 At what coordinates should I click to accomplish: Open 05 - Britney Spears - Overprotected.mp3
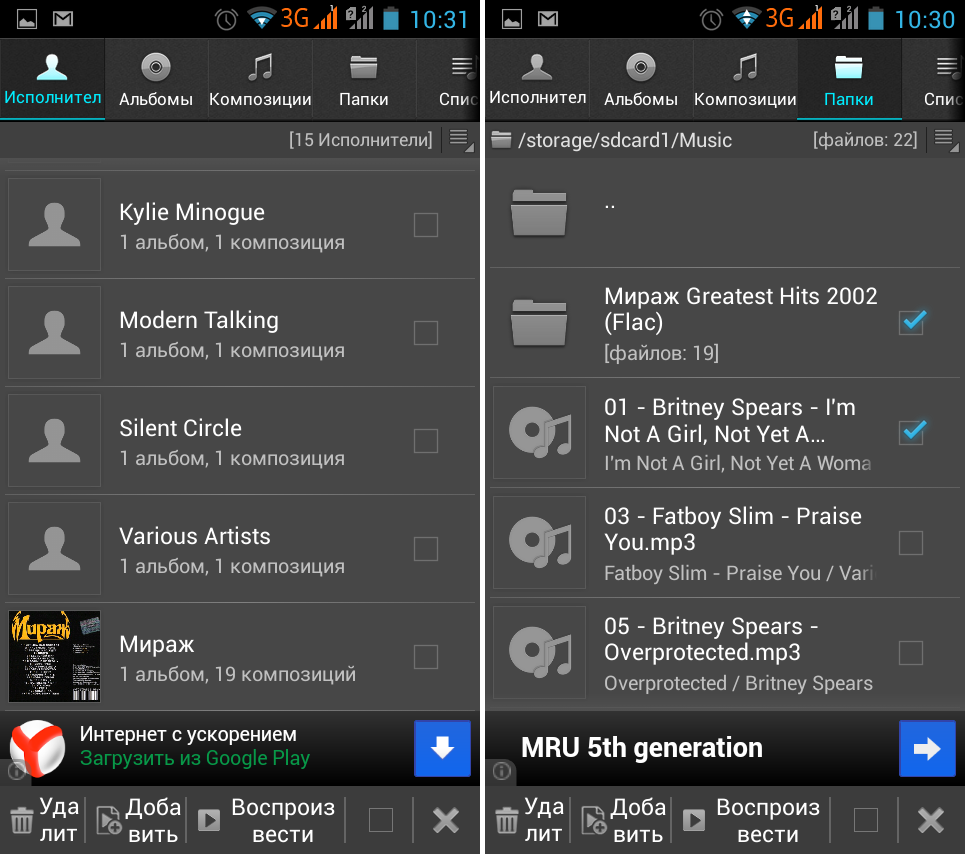pyautogui.click(x=725, y=653)
